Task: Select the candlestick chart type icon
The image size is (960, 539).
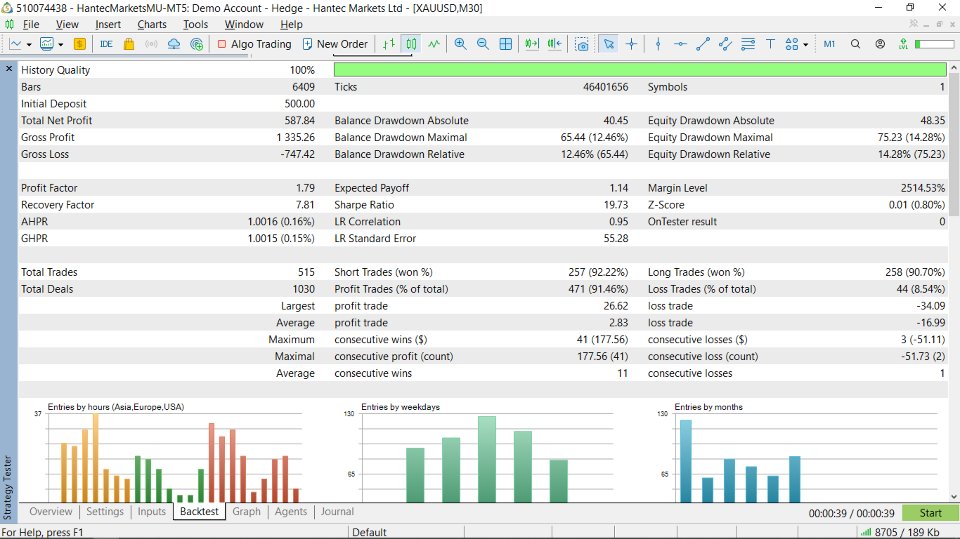Action: point(411,44)
